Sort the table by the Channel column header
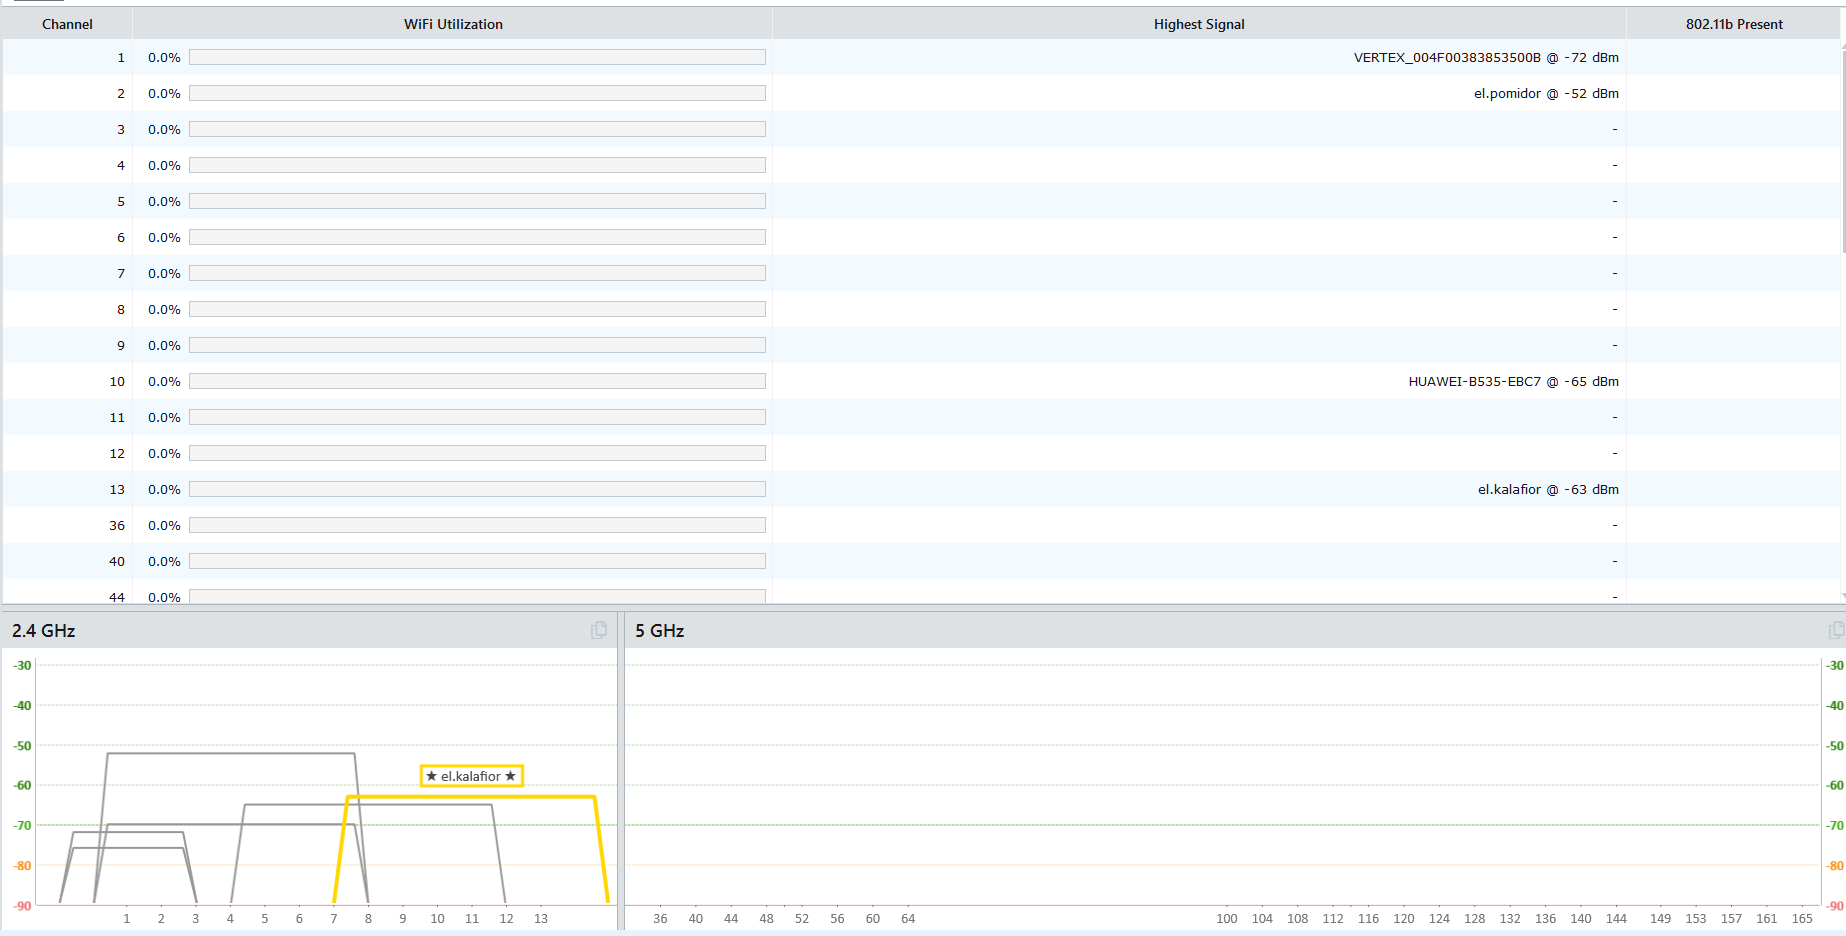1846x936 pixels. (67, 24)
